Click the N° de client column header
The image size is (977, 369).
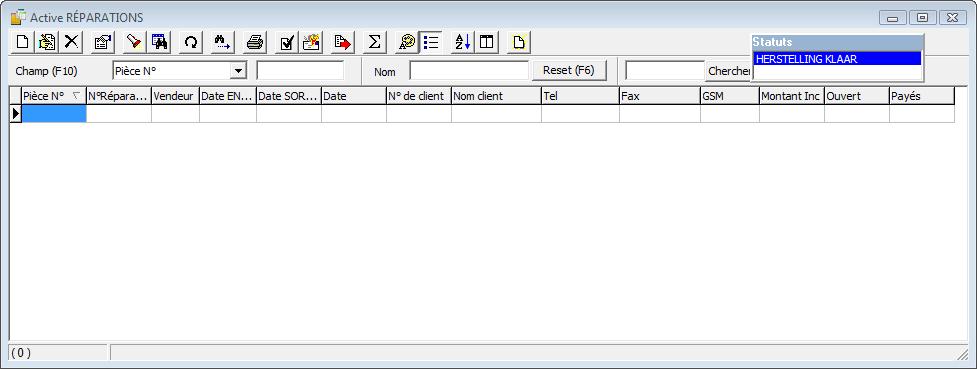[x=418, y=96]
